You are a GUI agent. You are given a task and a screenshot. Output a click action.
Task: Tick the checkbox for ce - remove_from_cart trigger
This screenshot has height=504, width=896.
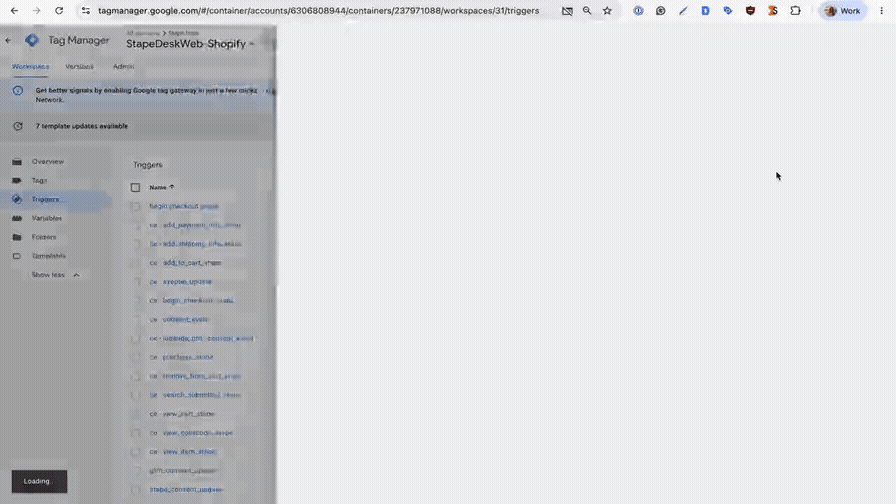pos(135,376)
